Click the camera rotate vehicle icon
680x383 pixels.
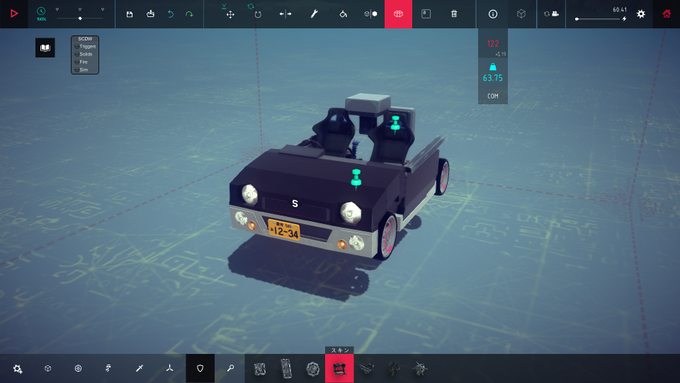pos(551,14)
